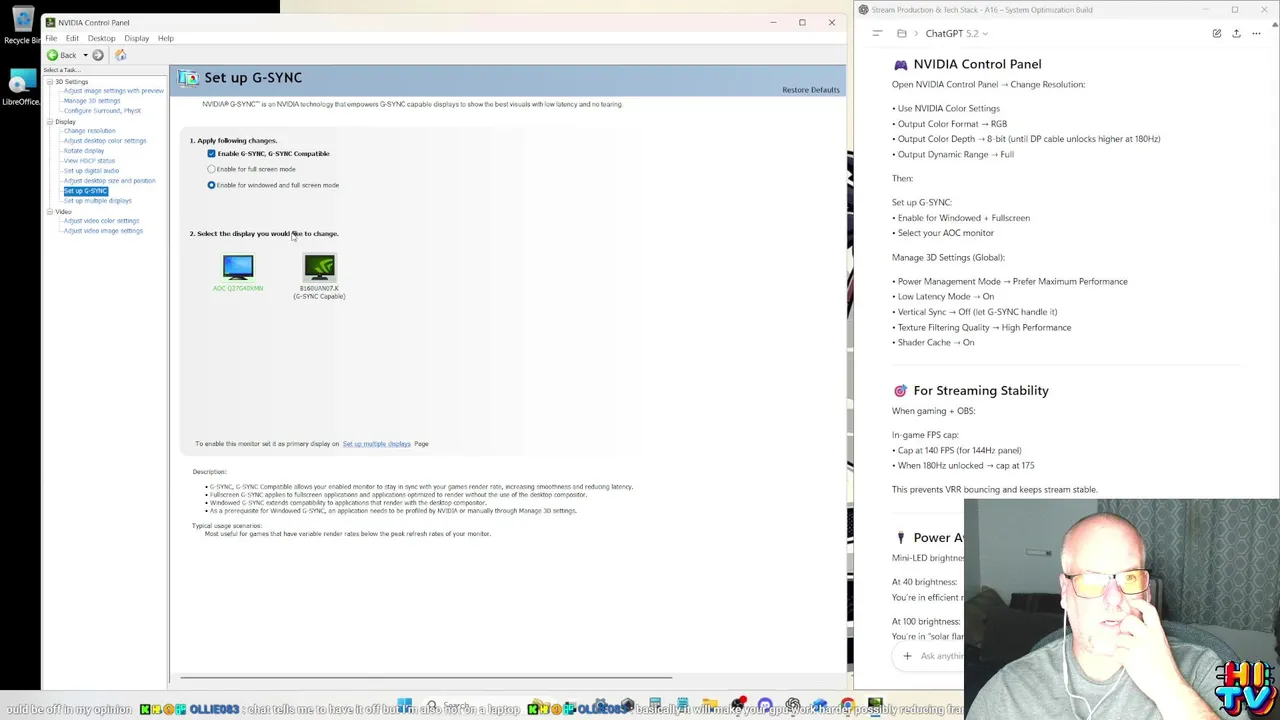This screenshot has height=720, width=1280.
Task: Click the new chat compose icon
Action: [x=1217, y=33]
